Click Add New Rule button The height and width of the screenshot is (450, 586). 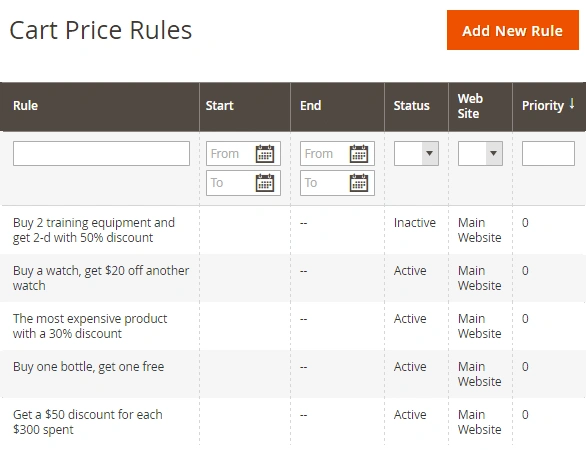513,30
